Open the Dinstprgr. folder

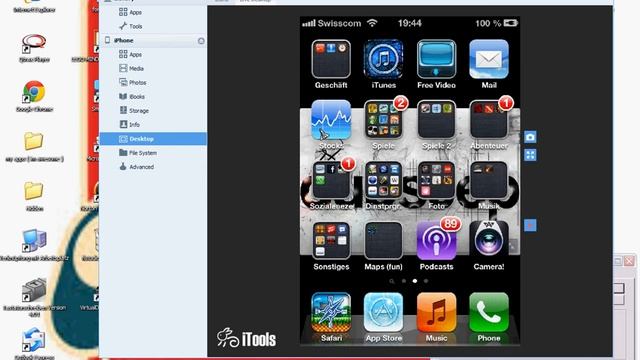click(x=383, y=180)
